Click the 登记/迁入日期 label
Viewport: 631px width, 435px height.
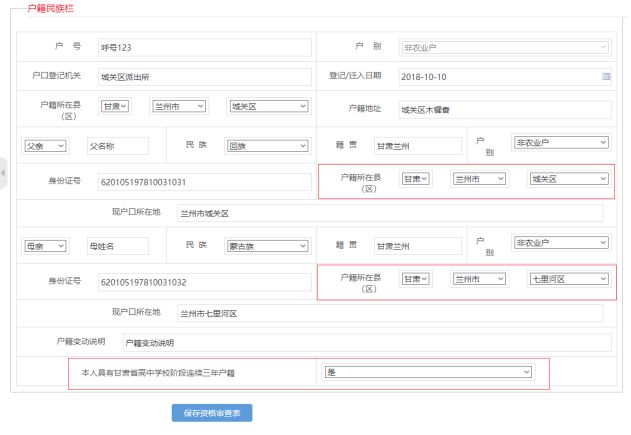[x=355, y=75]
